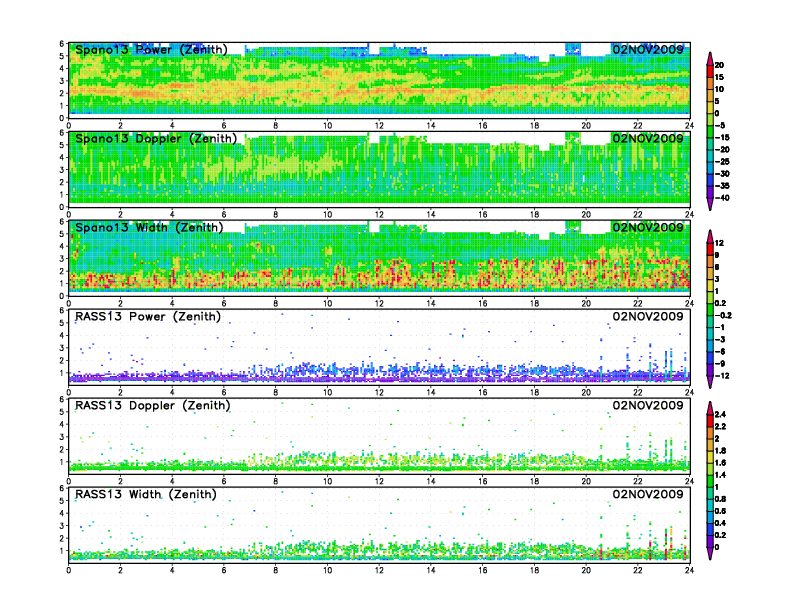Select the 02NOV2009 date in RASS13 Power panel
Screen dimensions: 792x612
(x=648, y=316)
